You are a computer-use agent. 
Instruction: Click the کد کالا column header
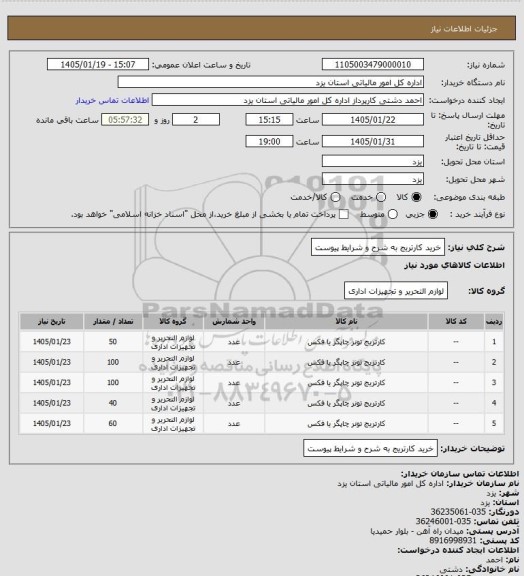click(x=456, y=321)
